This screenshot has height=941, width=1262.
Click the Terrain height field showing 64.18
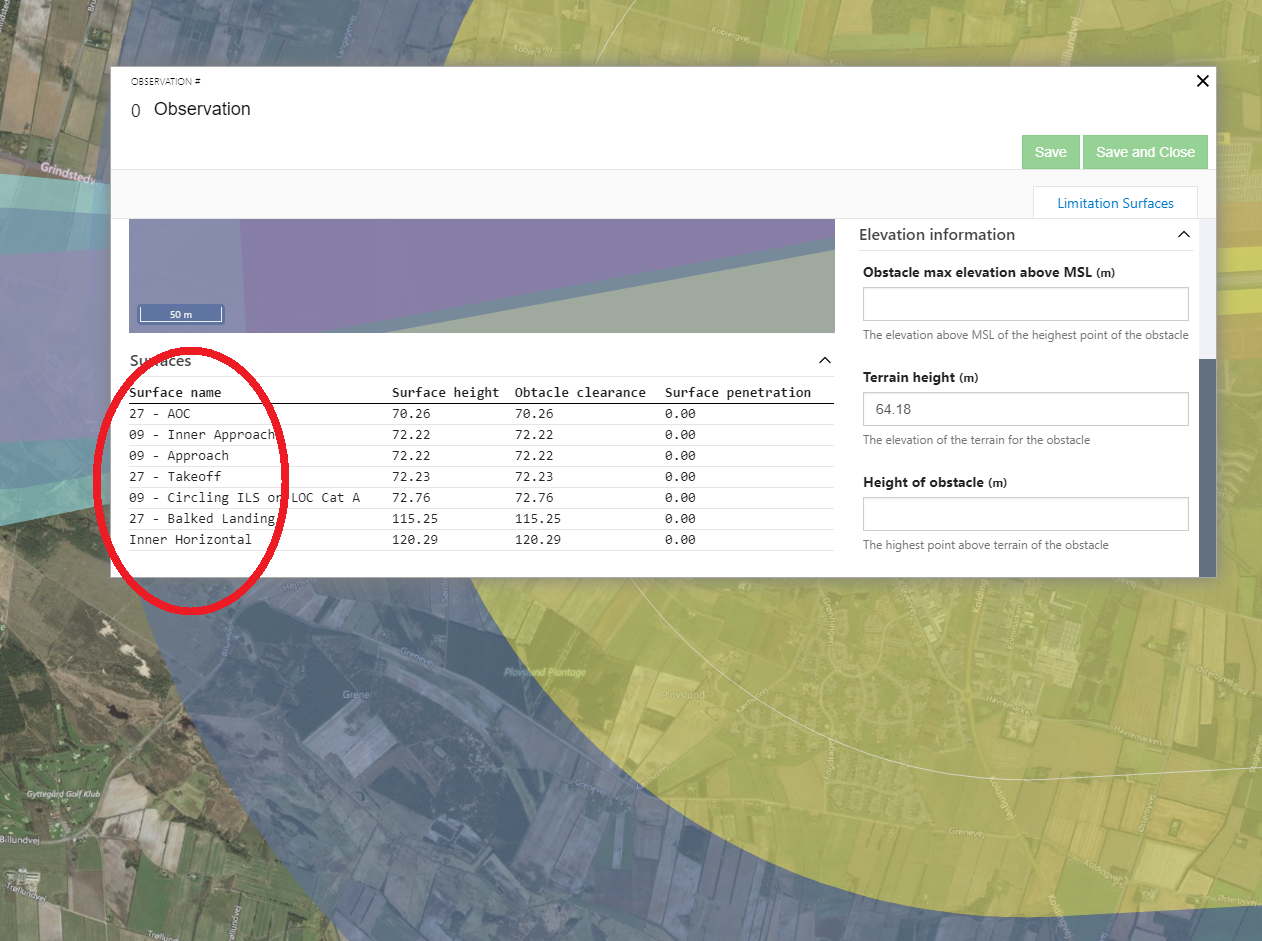point(1025,409)
